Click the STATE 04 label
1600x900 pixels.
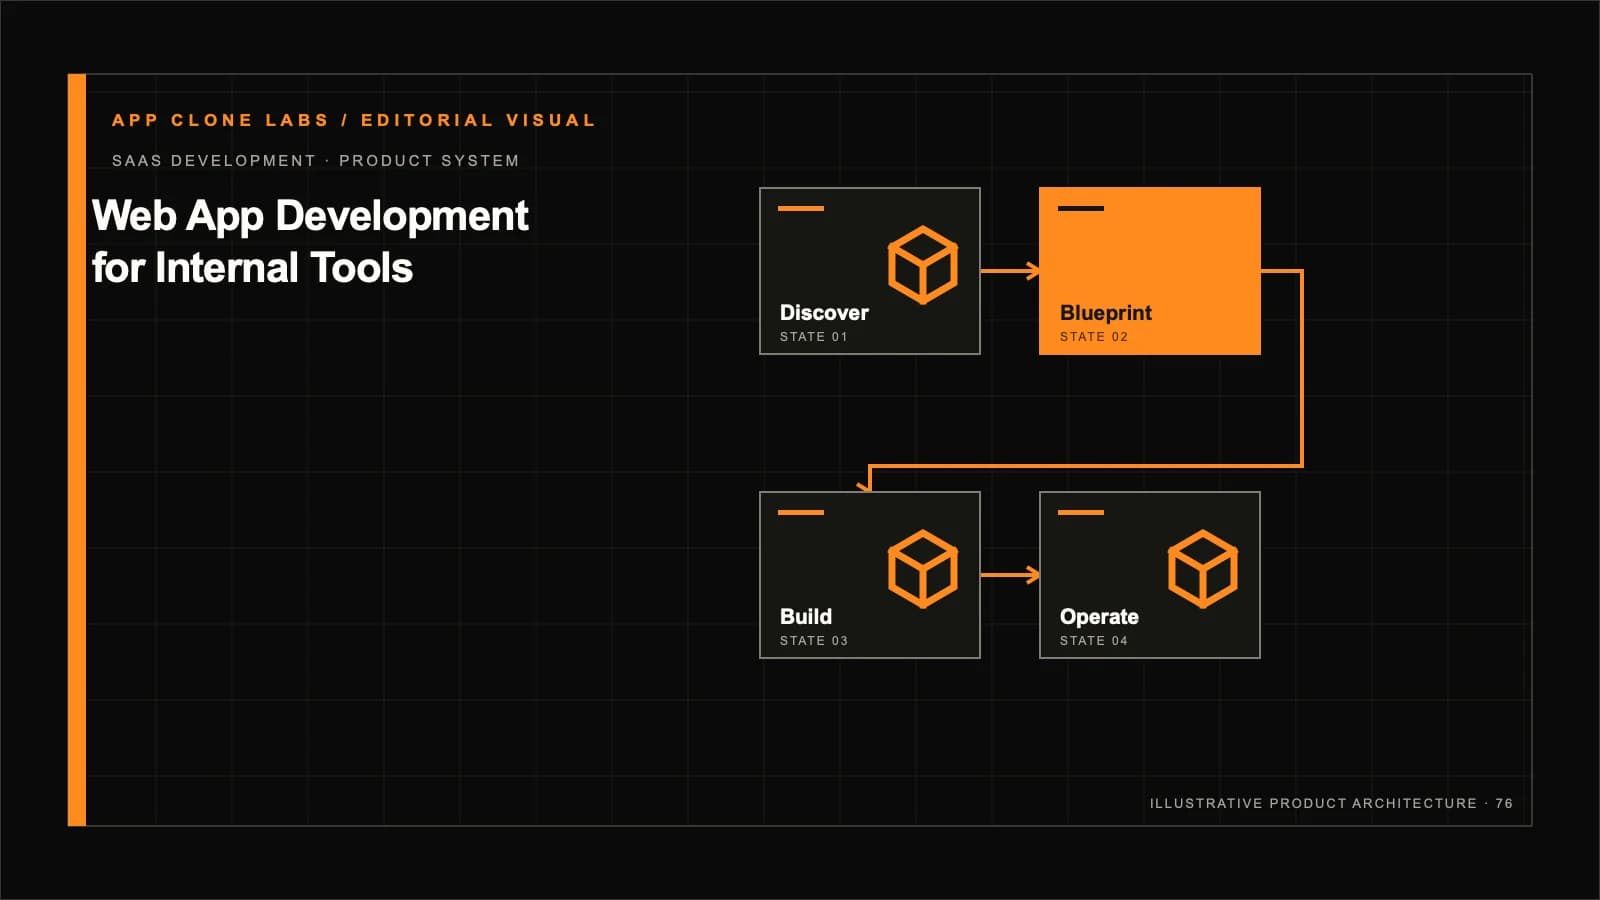1094,641
